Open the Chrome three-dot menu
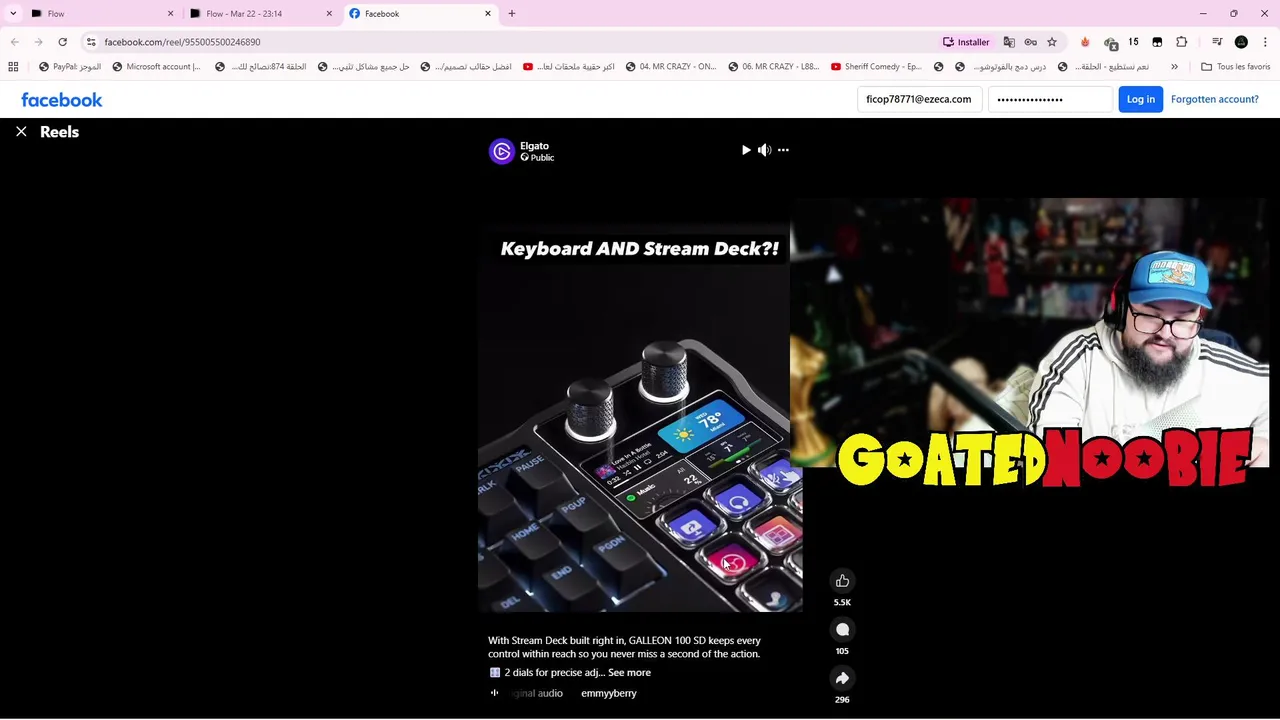The height and width of the screenshot is (720, 1280). pos(1265,42)
